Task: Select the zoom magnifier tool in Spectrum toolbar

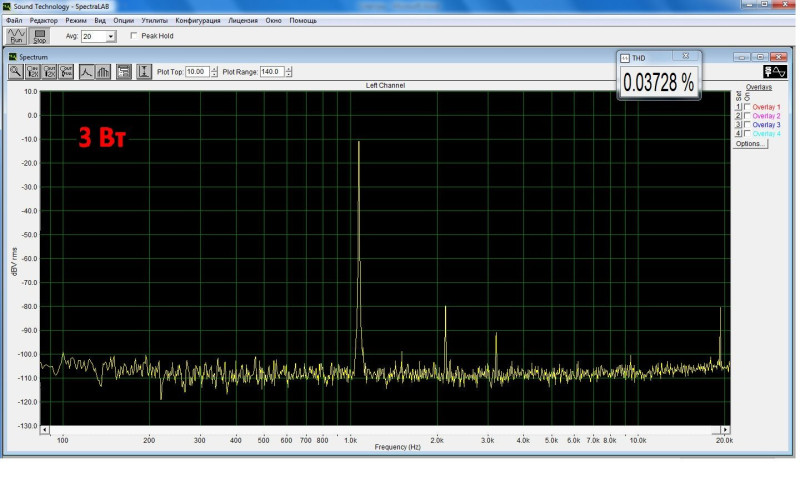Action: 15,72
